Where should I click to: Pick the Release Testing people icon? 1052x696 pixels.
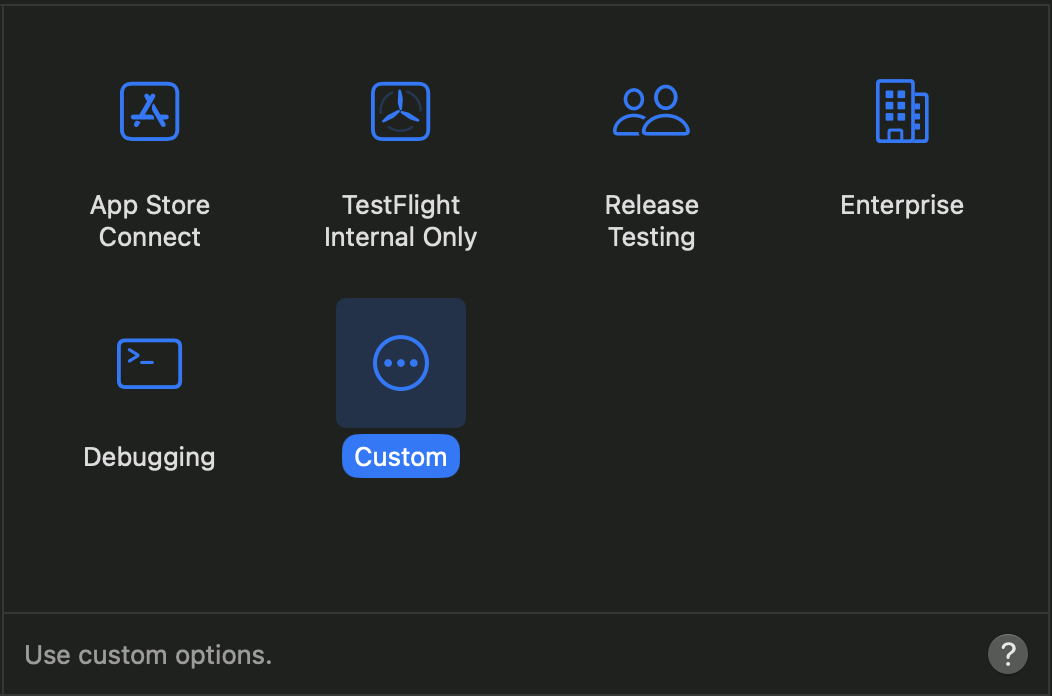click(651, 111)
